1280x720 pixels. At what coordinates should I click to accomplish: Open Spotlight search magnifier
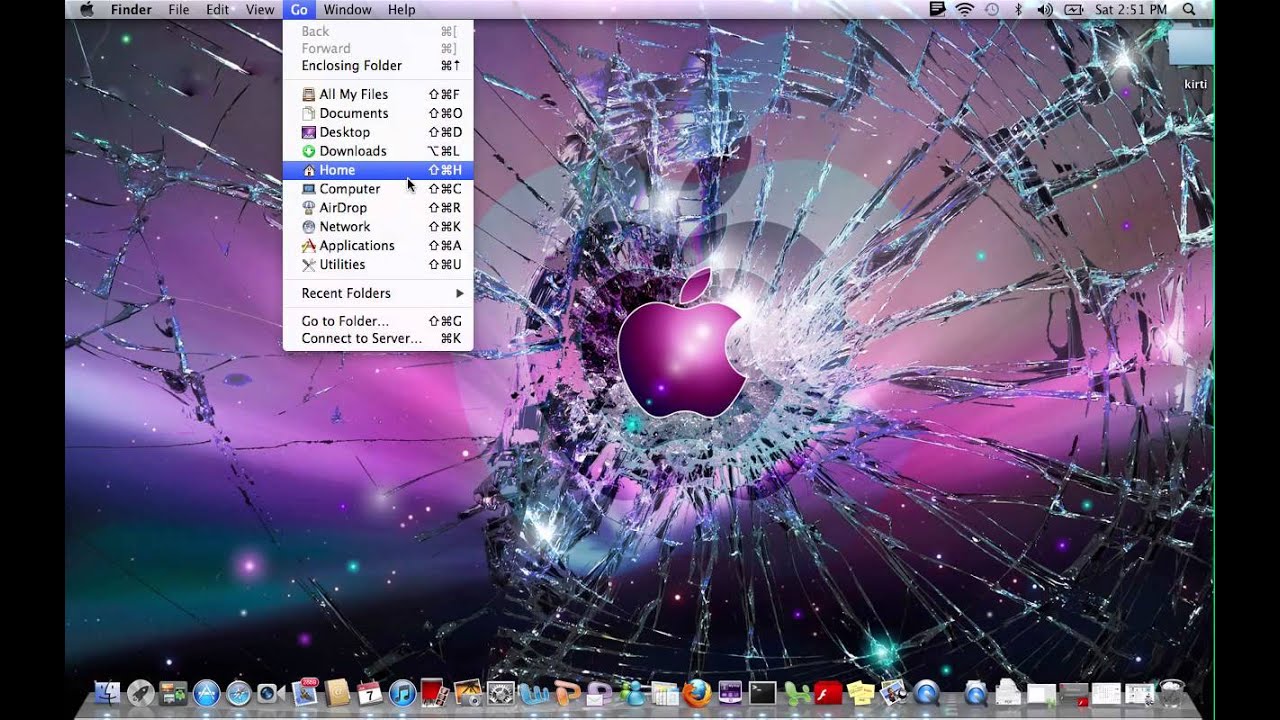coord(1188,9)
